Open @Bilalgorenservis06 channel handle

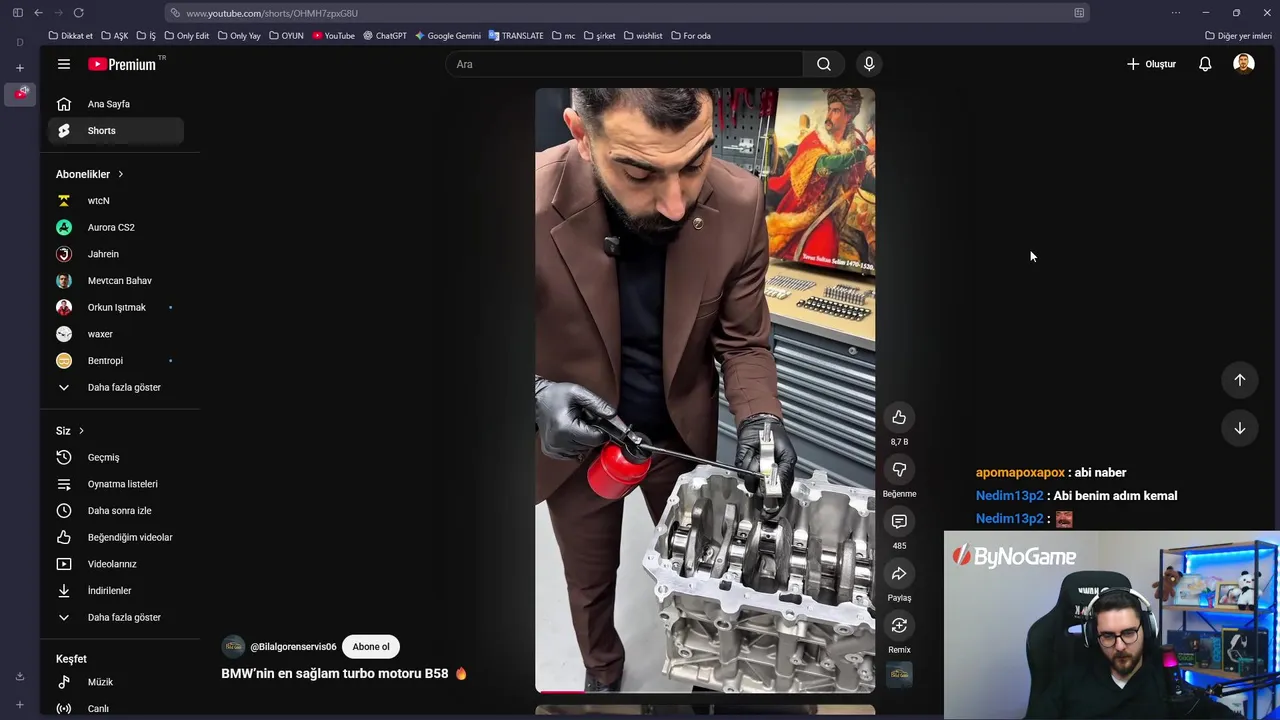293,647
